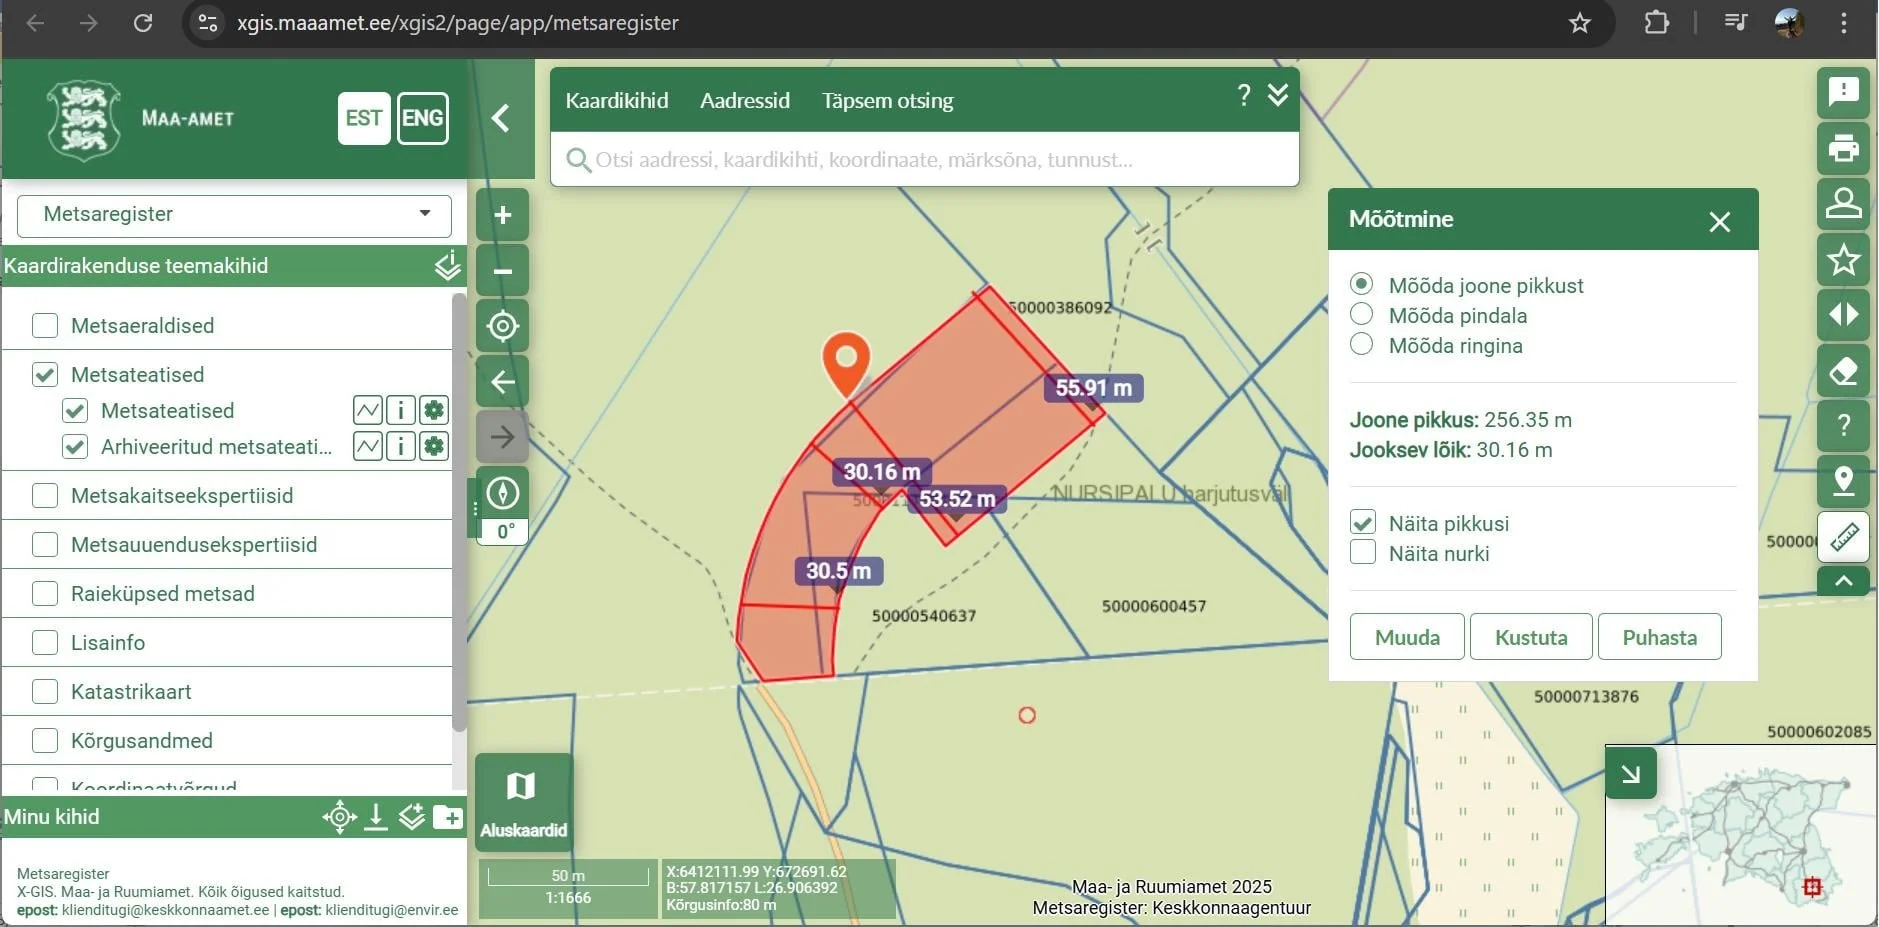This screenshot has height=927, width=1879.
Task: Click Minu kihid layers check icon
Action: click(x=412, y=817)
